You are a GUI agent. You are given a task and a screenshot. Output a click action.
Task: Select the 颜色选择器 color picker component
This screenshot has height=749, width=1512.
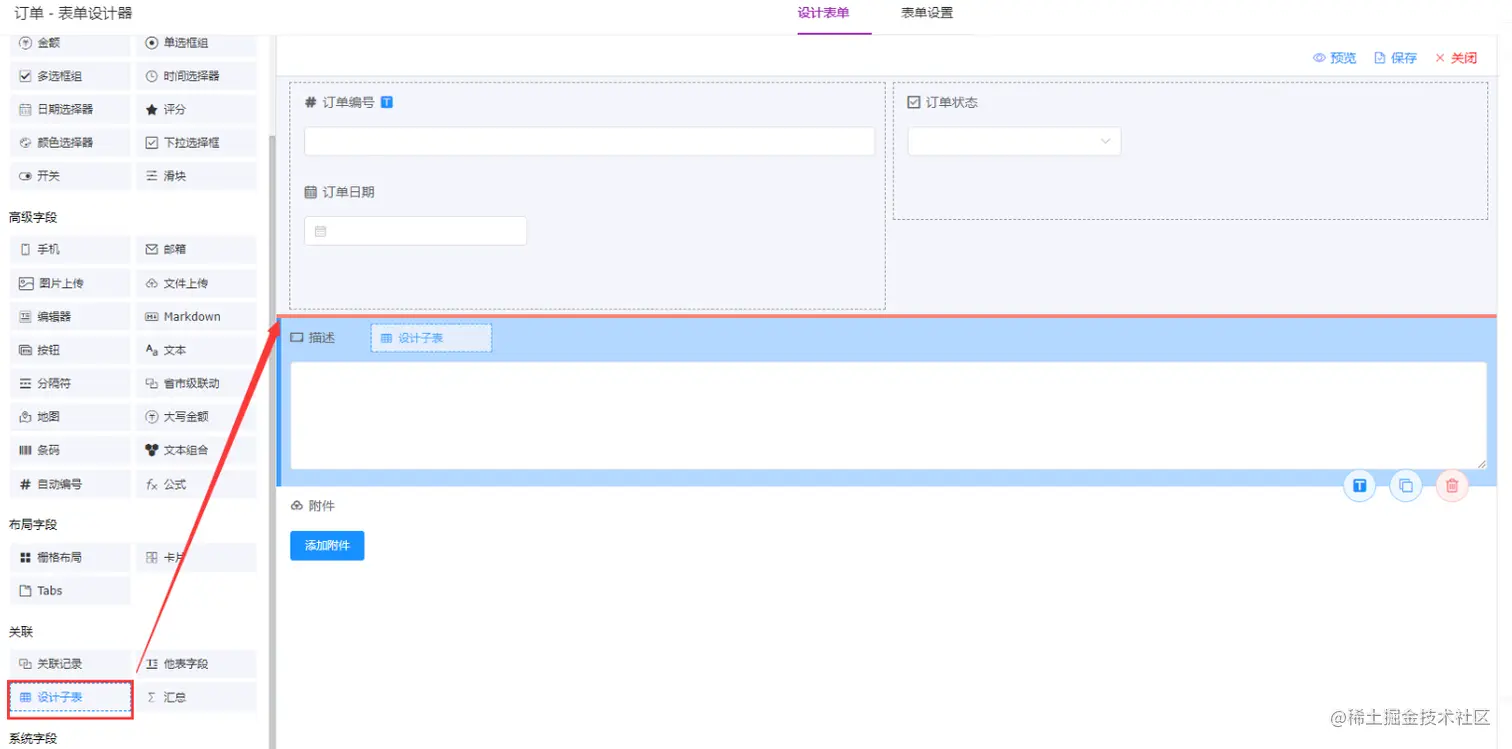[70, 143]
